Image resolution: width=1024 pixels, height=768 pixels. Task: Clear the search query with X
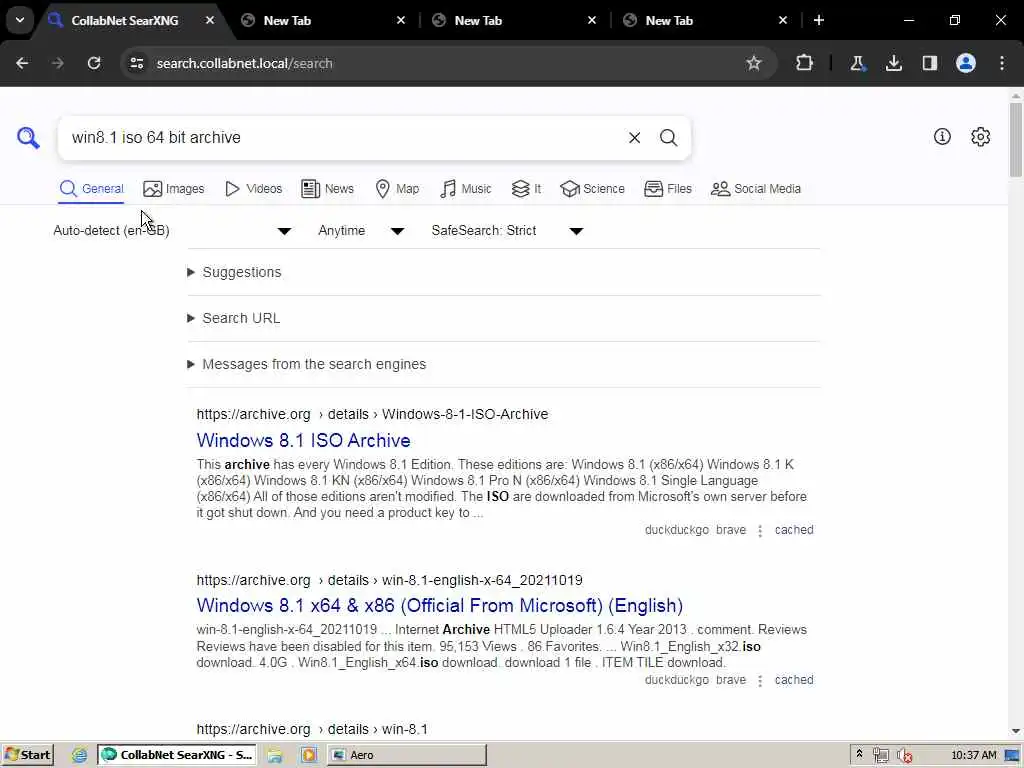634,138
